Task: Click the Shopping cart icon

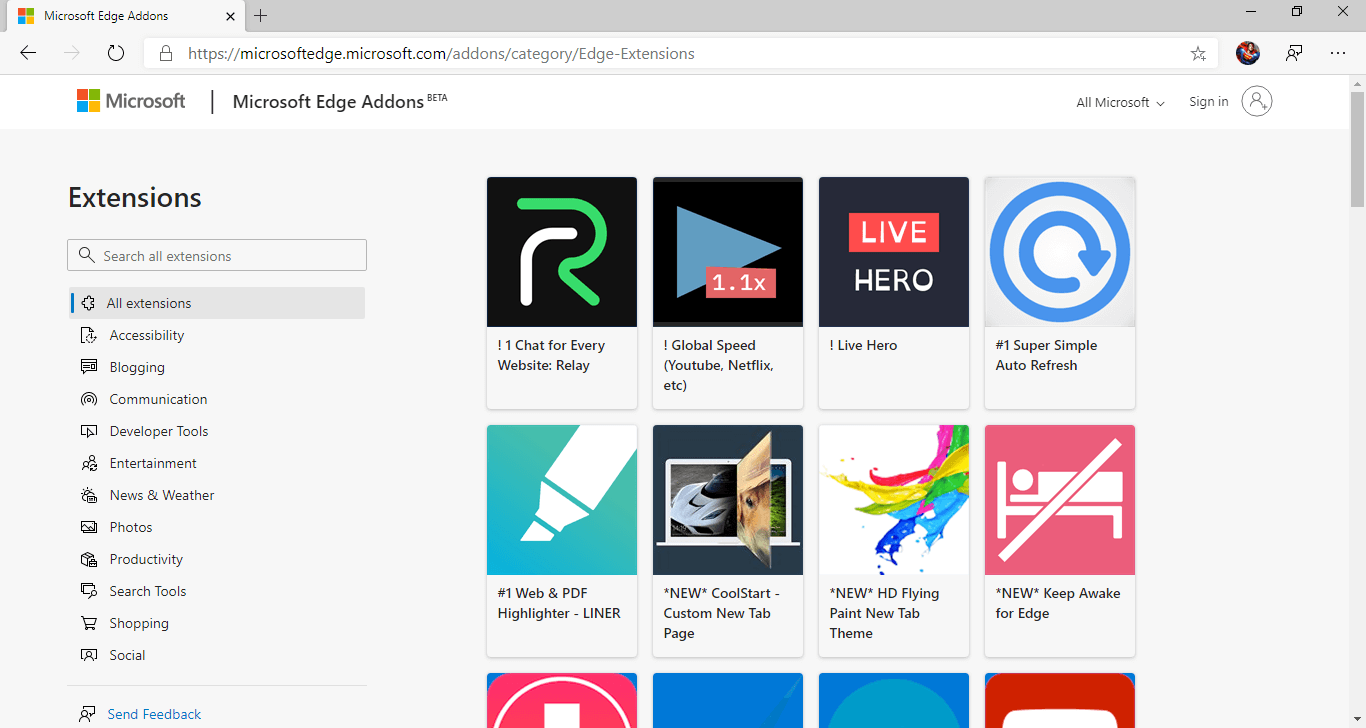Action: click(89, 623)
